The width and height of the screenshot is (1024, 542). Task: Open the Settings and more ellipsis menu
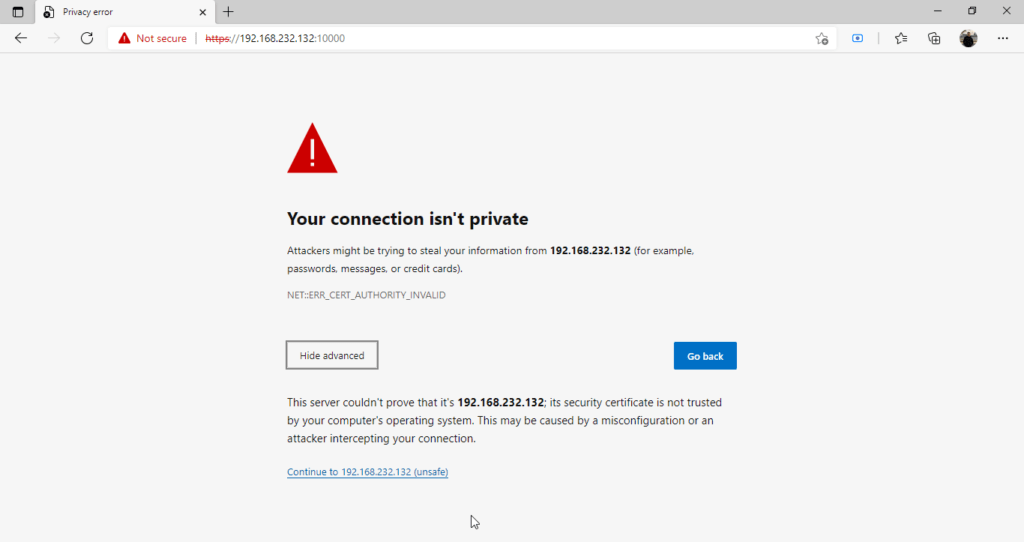pos(1002,39)
